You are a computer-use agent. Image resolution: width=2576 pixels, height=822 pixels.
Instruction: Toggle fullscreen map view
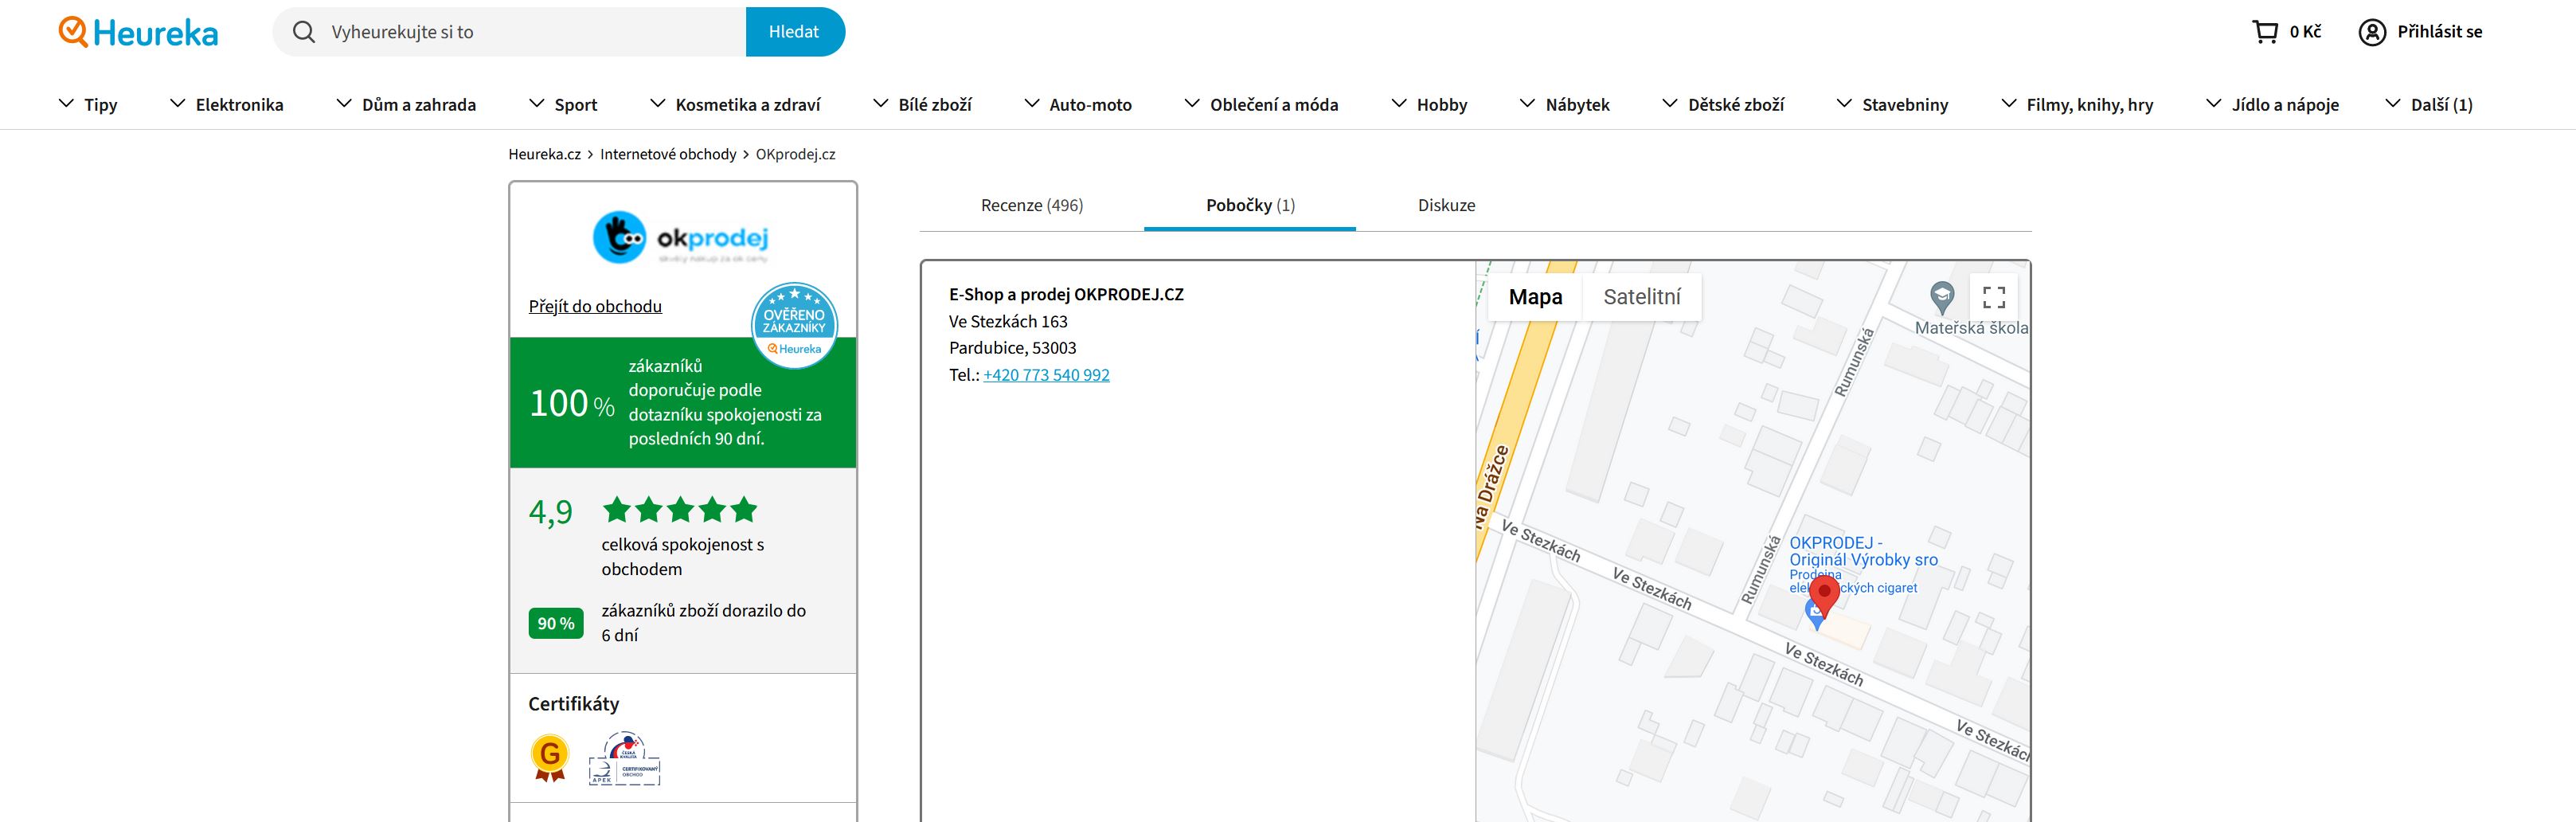1994,297
